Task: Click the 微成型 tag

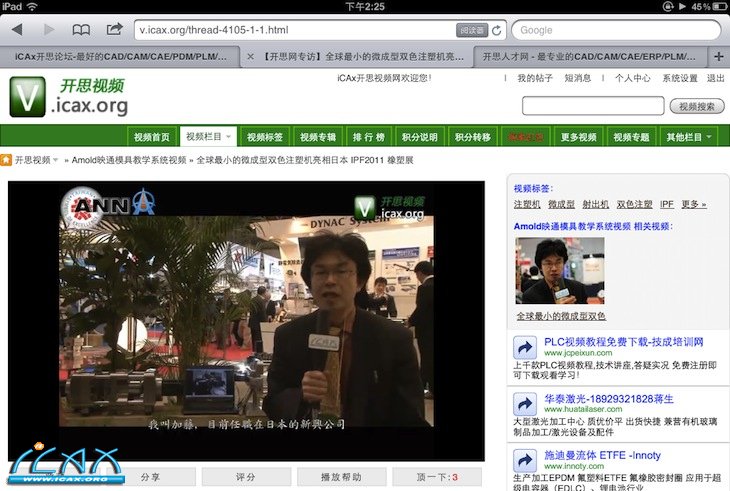Action: pos(561,204)
